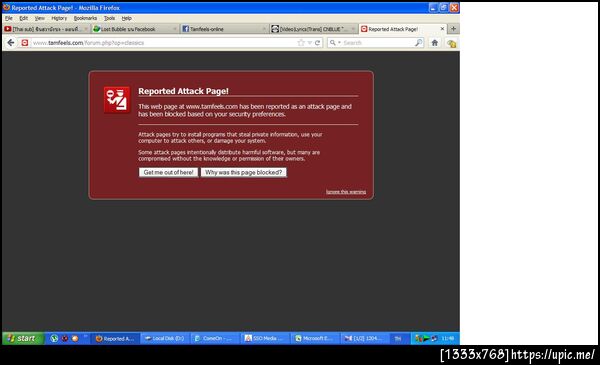
Task: Minimize the Firefox window
Action: pos(433,8)
